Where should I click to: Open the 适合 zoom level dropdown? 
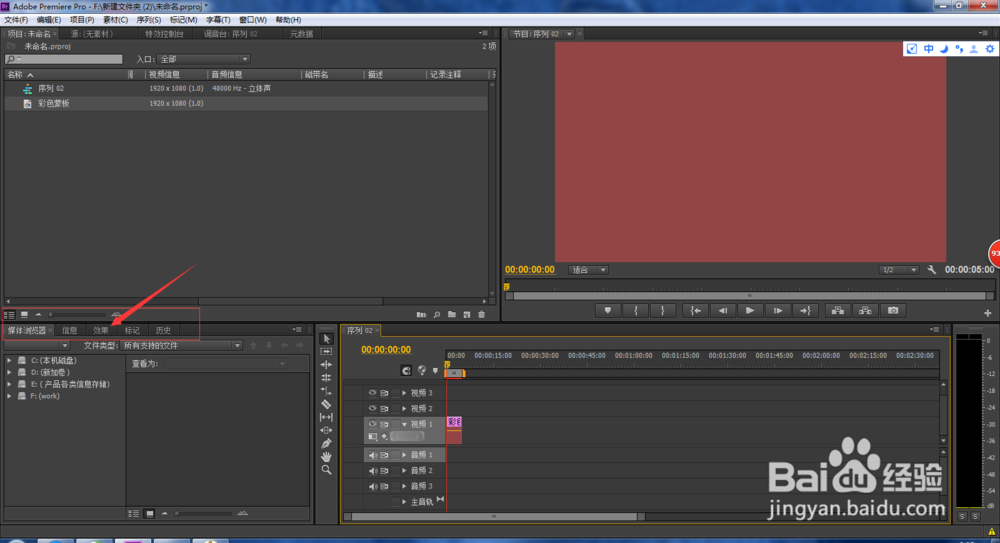tap(588, 270)
